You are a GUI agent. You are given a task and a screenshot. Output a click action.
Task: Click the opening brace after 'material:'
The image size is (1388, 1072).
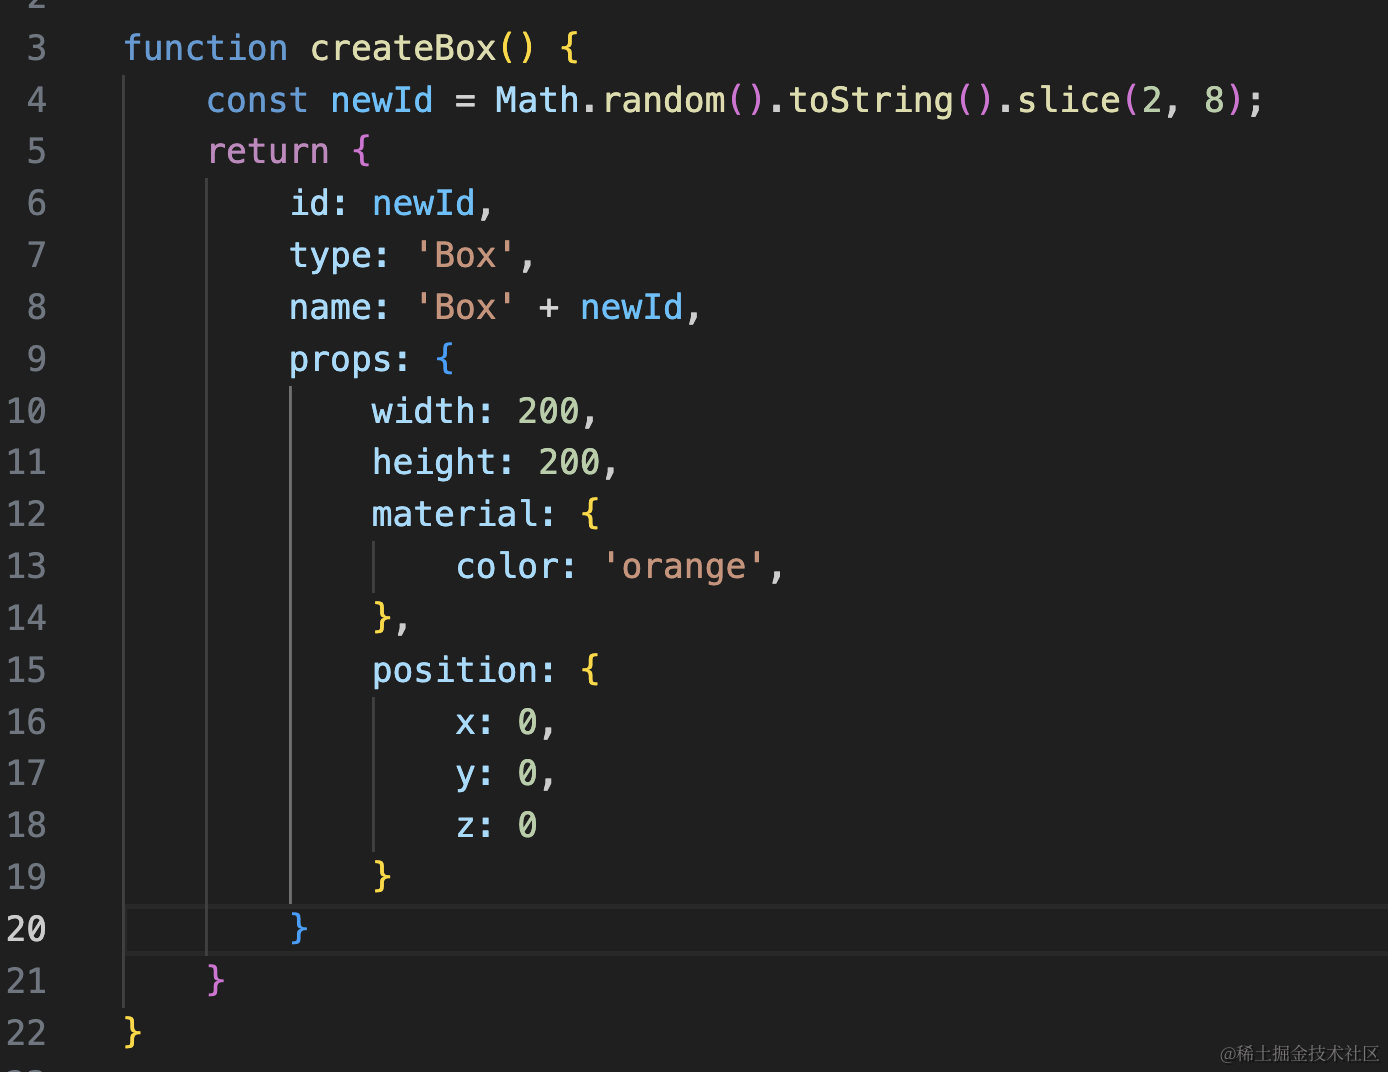click(x=590, y=514)
